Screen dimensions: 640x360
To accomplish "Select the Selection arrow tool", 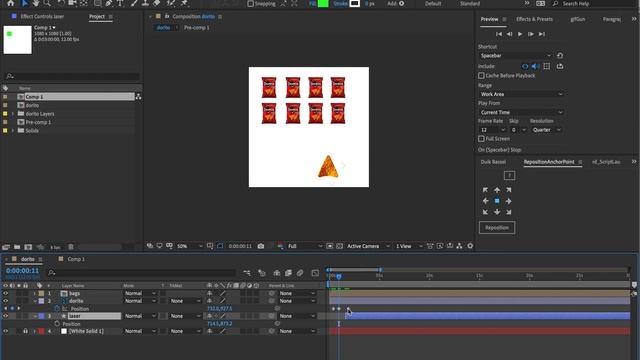I will pos(24,3).
